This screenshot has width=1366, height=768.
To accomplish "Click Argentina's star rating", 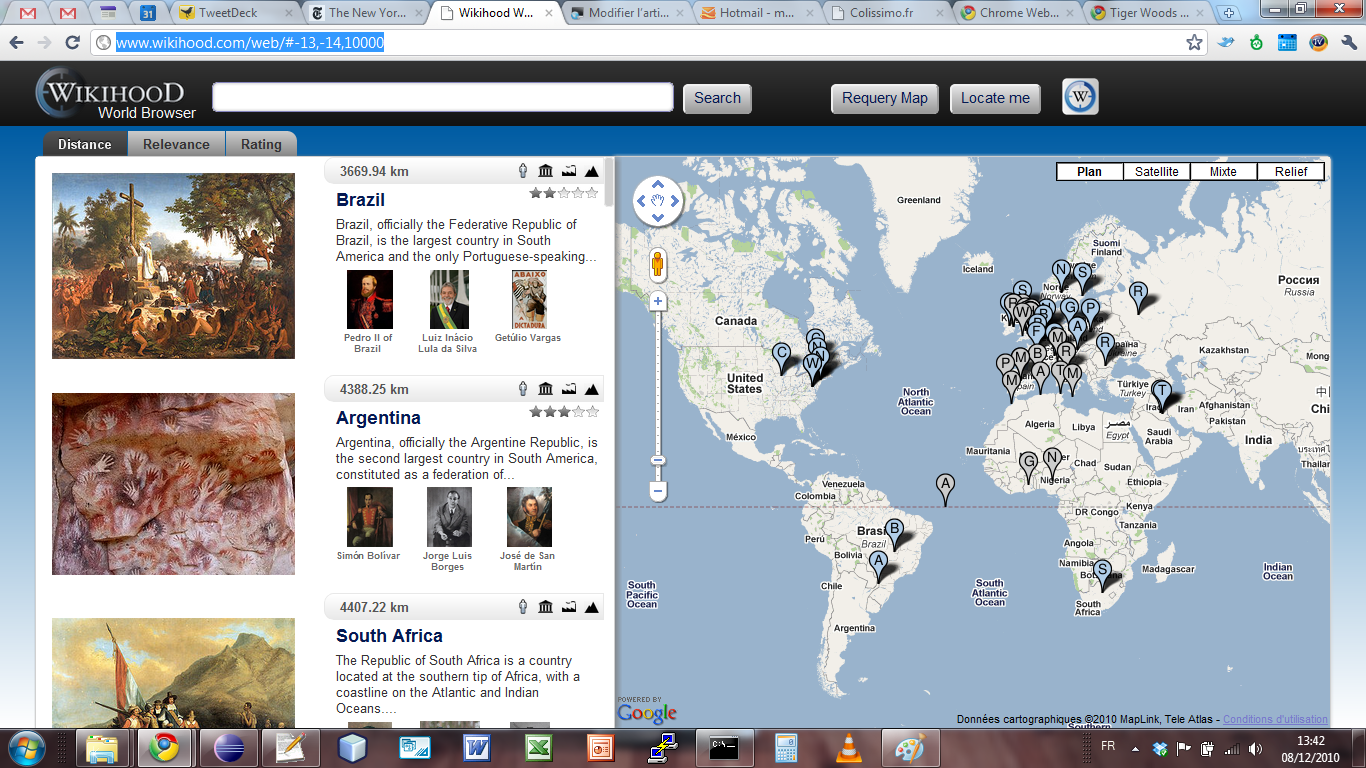I will pos(564,411).
